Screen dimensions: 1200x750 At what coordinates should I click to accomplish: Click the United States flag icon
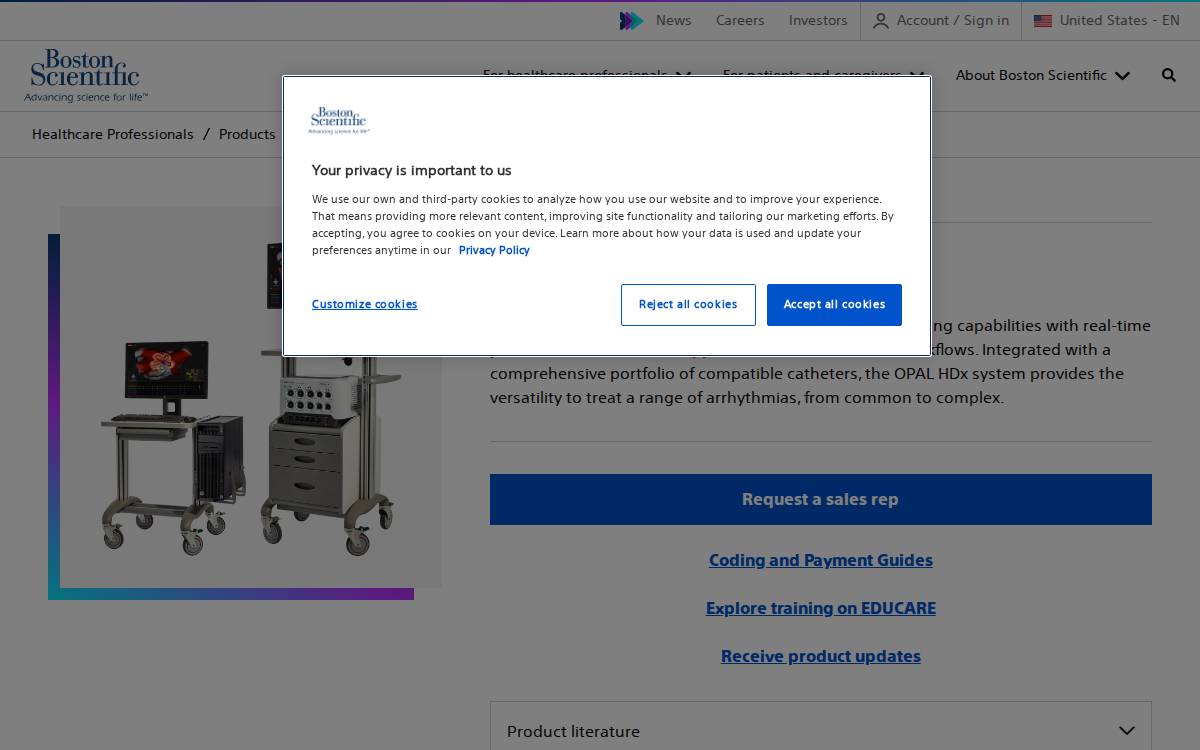1043,20
